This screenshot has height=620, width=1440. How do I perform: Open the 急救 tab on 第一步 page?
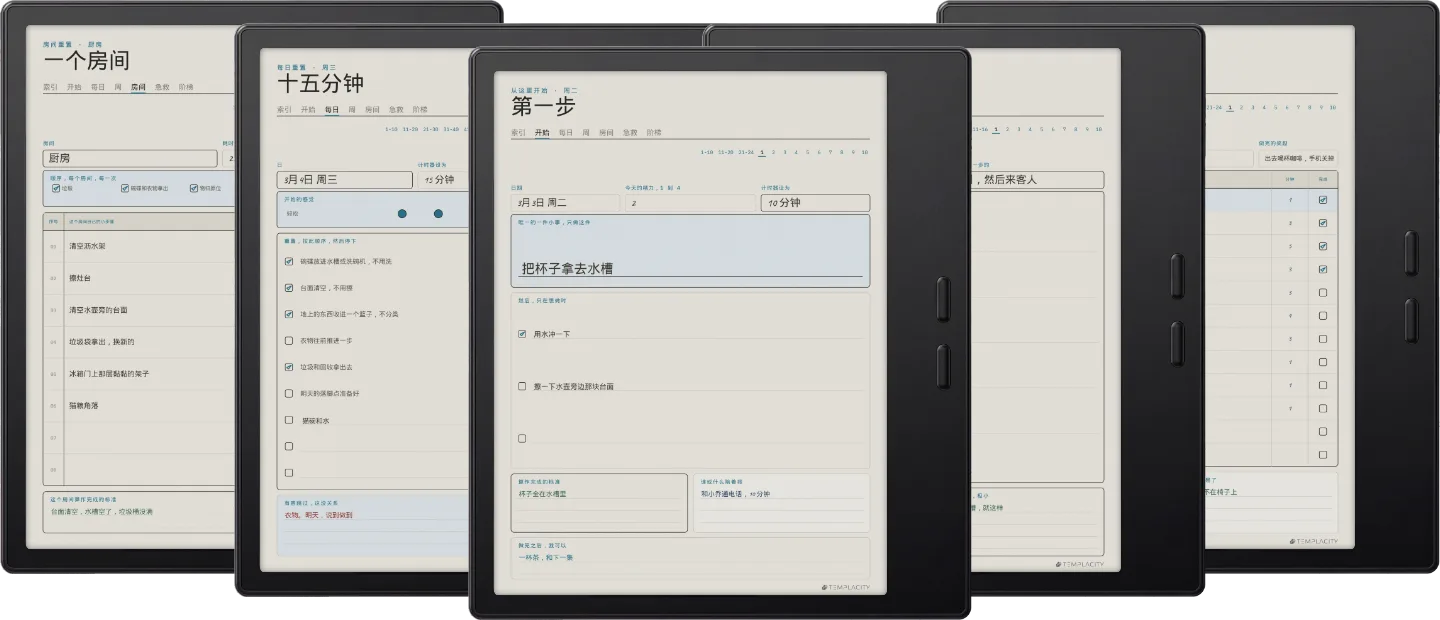(x=630, y=132)
